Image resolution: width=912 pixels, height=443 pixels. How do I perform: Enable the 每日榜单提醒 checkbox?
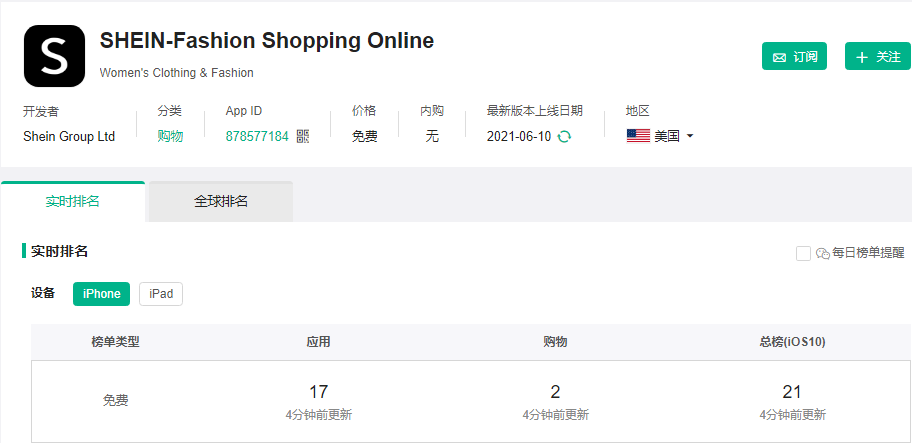(803, 253)
